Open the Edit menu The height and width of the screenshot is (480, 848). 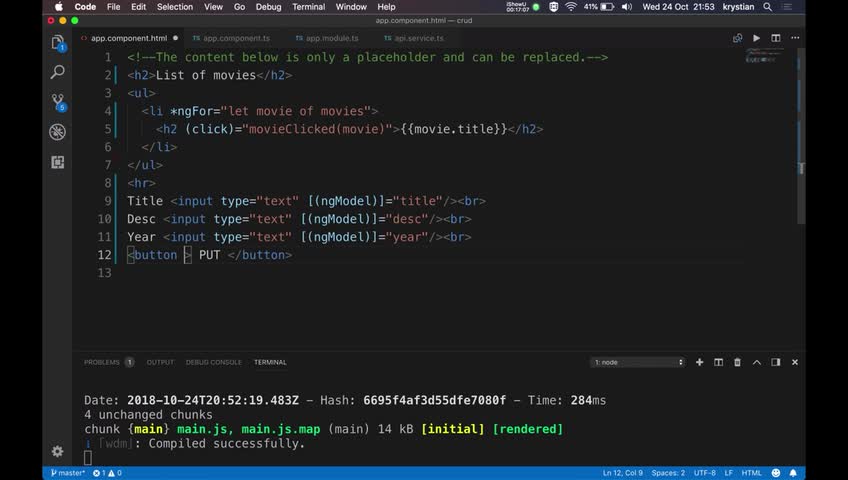tap(138, 7)
